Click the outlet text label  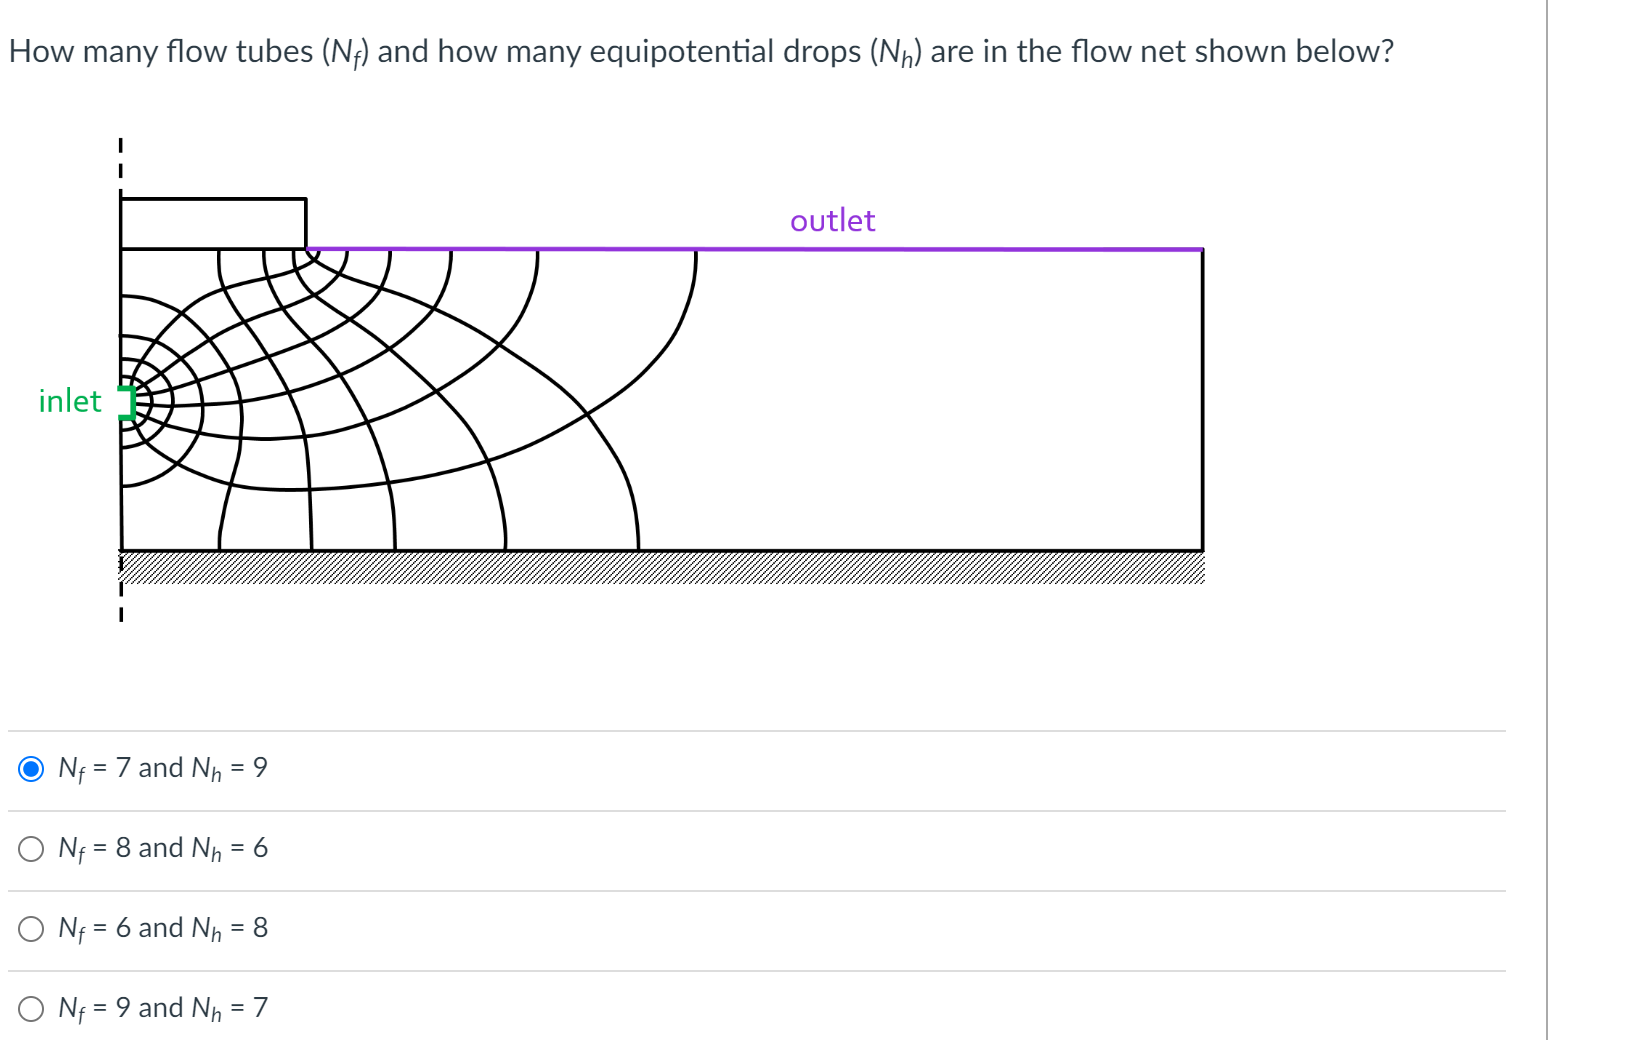(833, 221)
